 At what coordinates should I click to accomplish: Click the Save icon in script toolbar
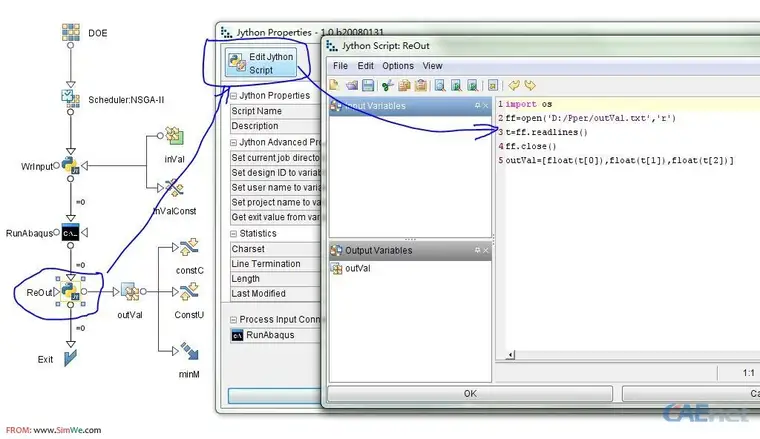(368, 86)
